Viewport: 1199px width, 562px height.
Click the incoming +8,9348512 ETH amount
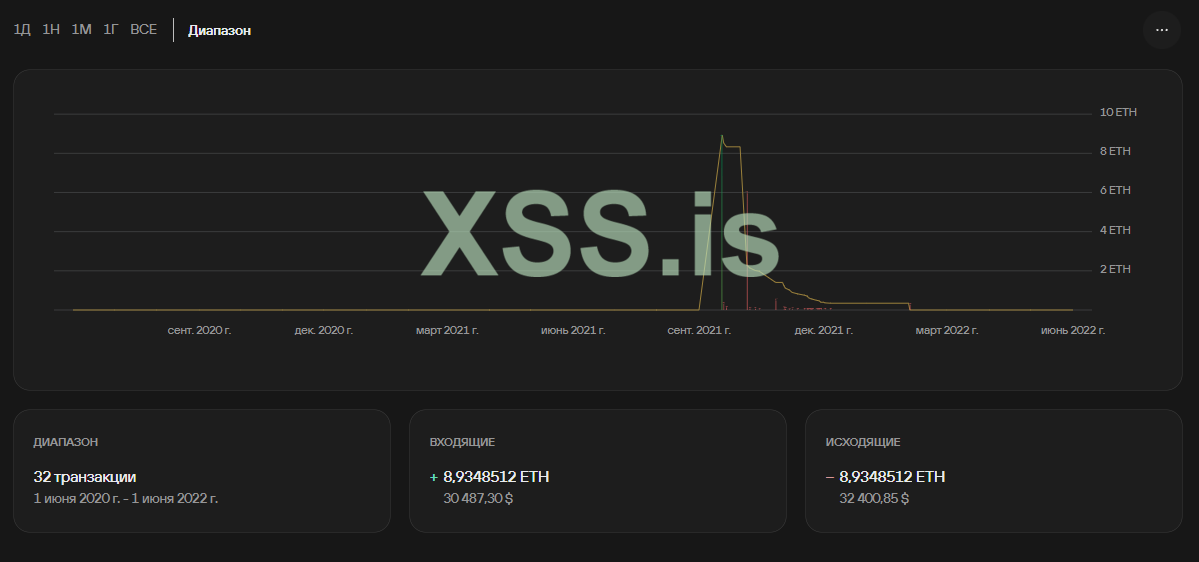[489, 477]
